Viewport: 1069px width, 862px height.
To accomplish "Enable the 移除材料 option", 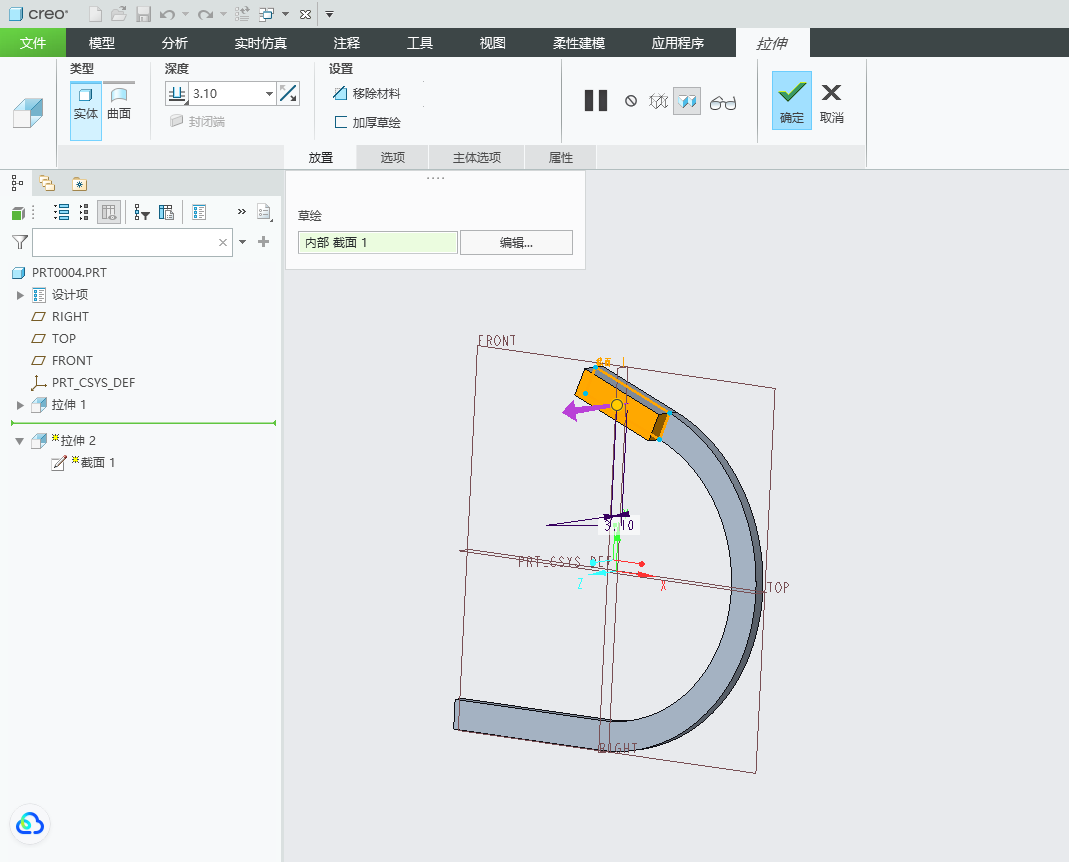I will pos(367,93).
